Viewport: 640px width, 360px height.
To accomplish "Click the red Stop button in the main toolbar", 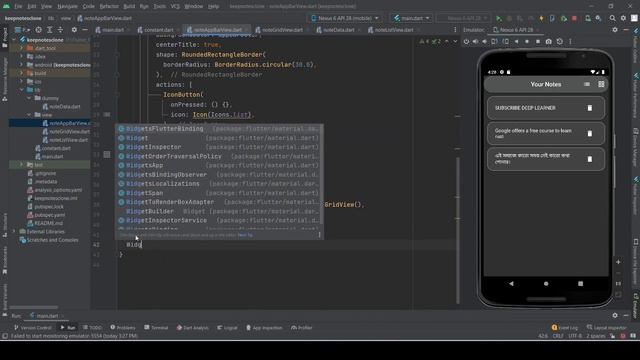I will click(x=574, y=18).
